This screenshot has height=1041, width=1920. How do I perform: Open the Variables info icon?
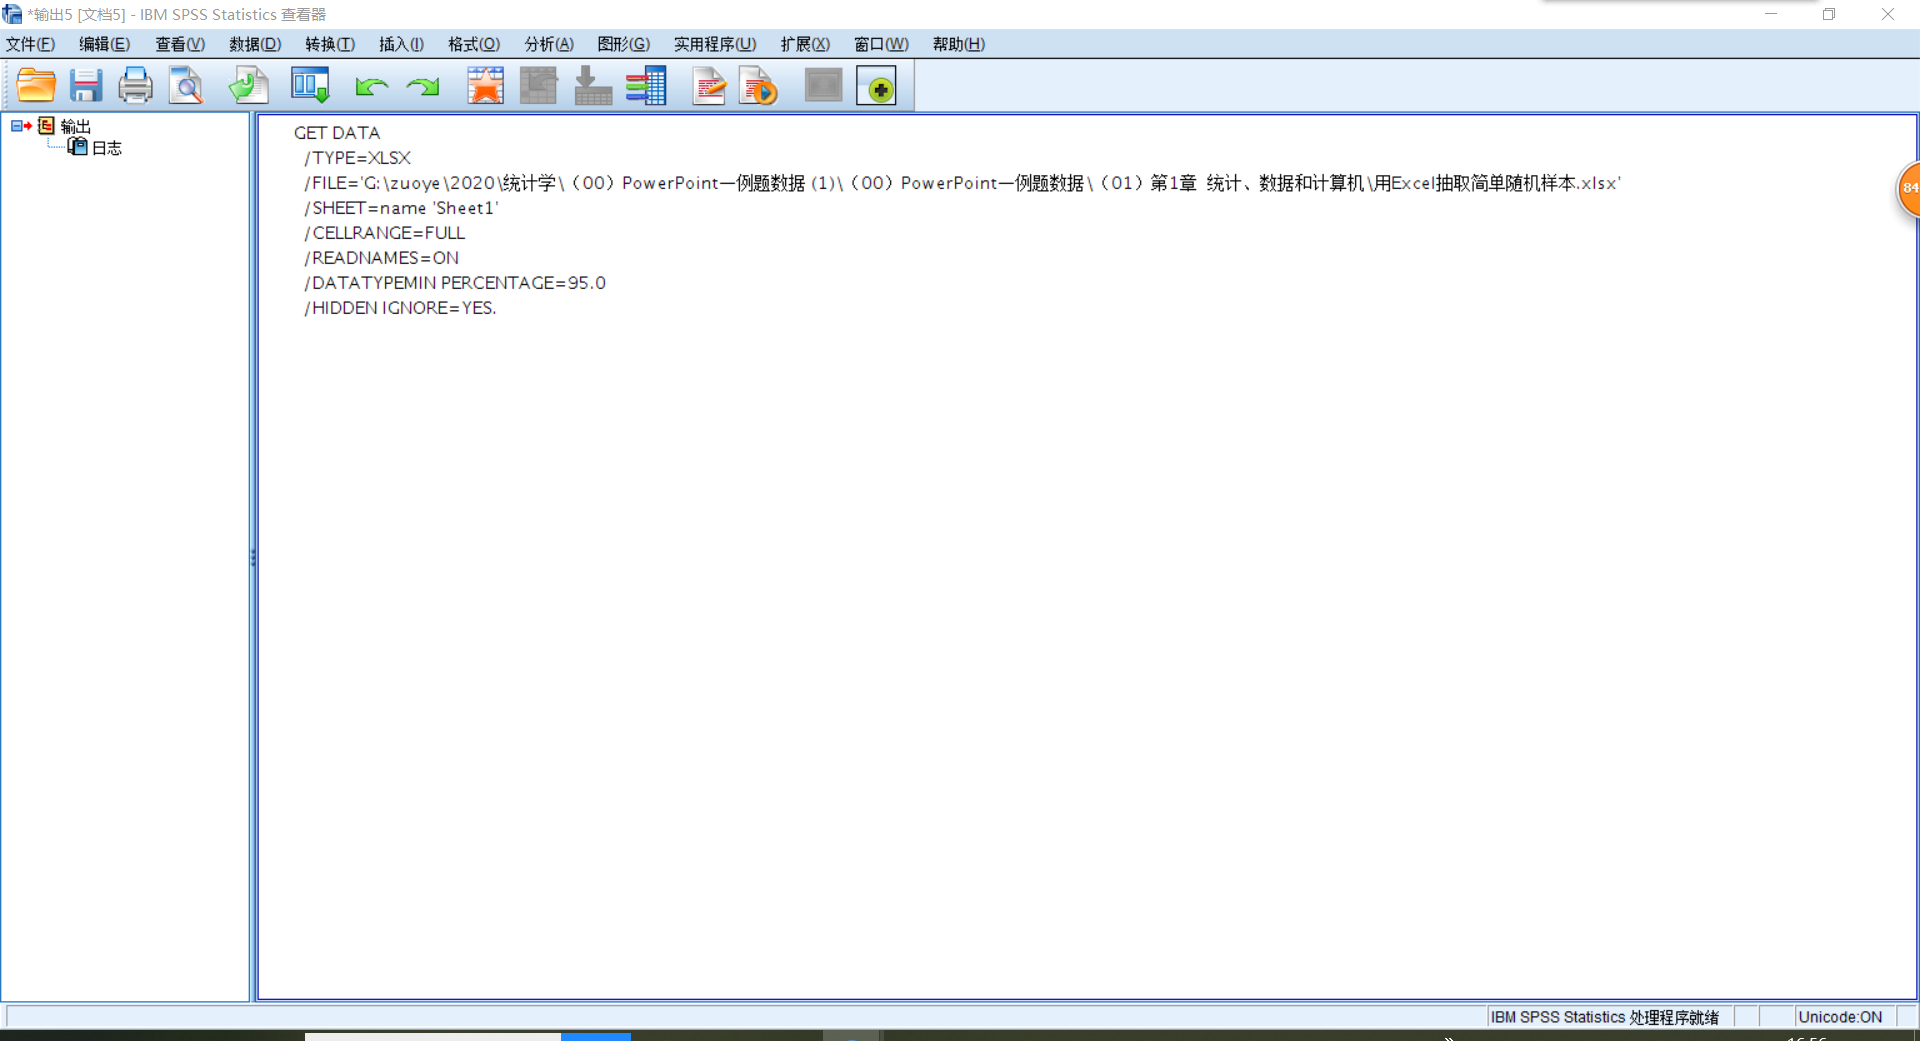tap(646, 86)
